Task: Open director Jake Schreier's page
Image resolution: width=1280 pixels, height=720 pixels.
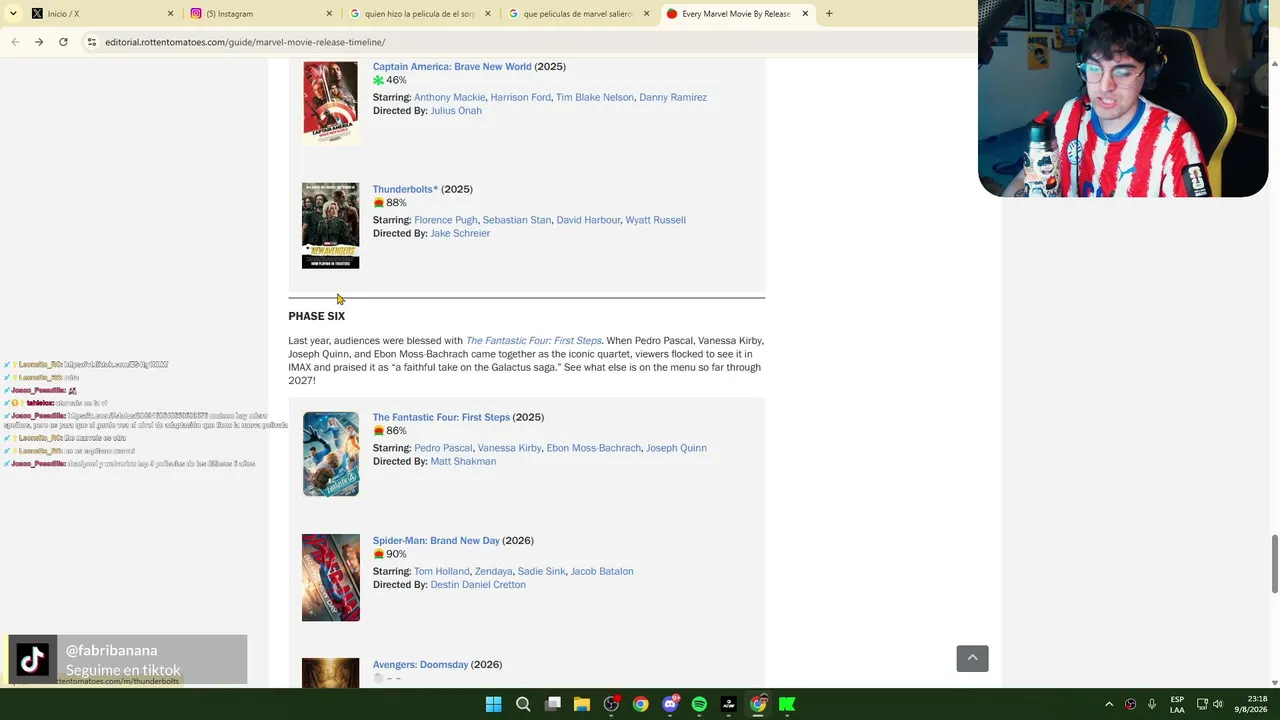Action: (460, 234)
